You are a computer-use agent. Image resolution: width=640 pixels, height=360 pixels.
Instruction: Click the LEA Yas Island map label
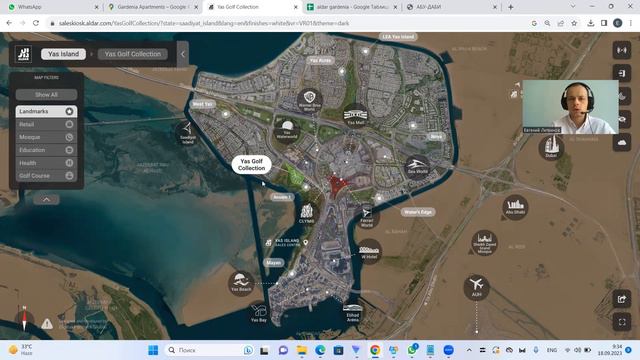[398, 37]
